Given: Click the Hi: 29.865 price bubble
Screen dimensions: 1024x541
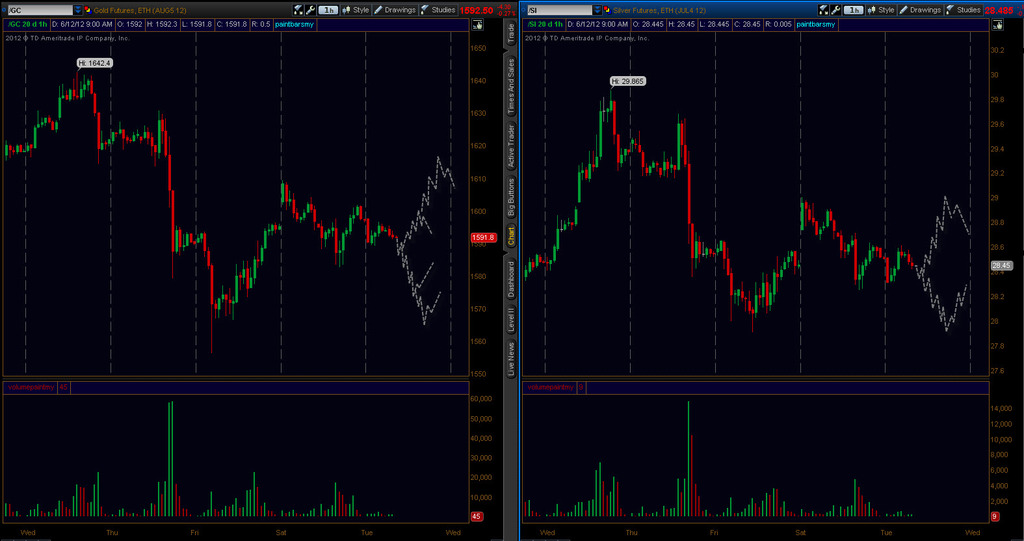Looking at the screenshot, I should [629, 81].
